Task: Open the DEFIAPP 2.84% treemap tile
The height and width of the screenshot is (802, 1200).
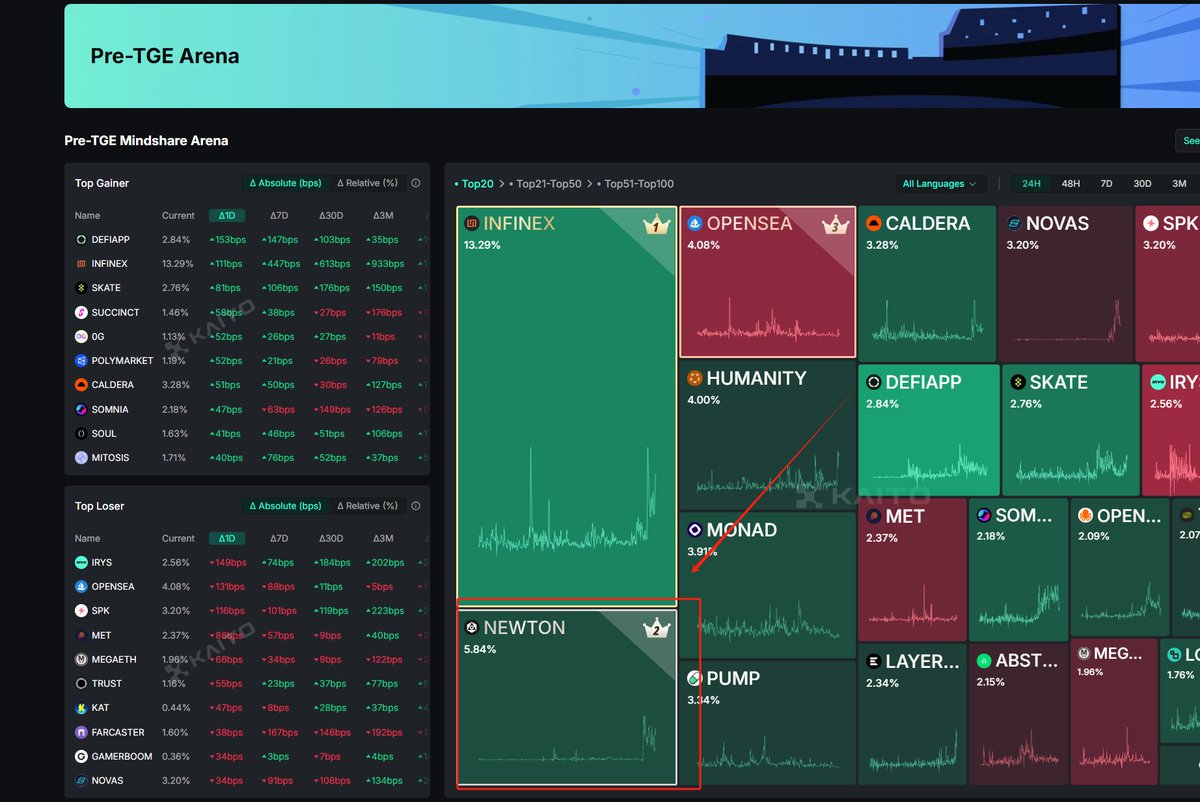Action: pyautogui.click(x=929, y=430)
